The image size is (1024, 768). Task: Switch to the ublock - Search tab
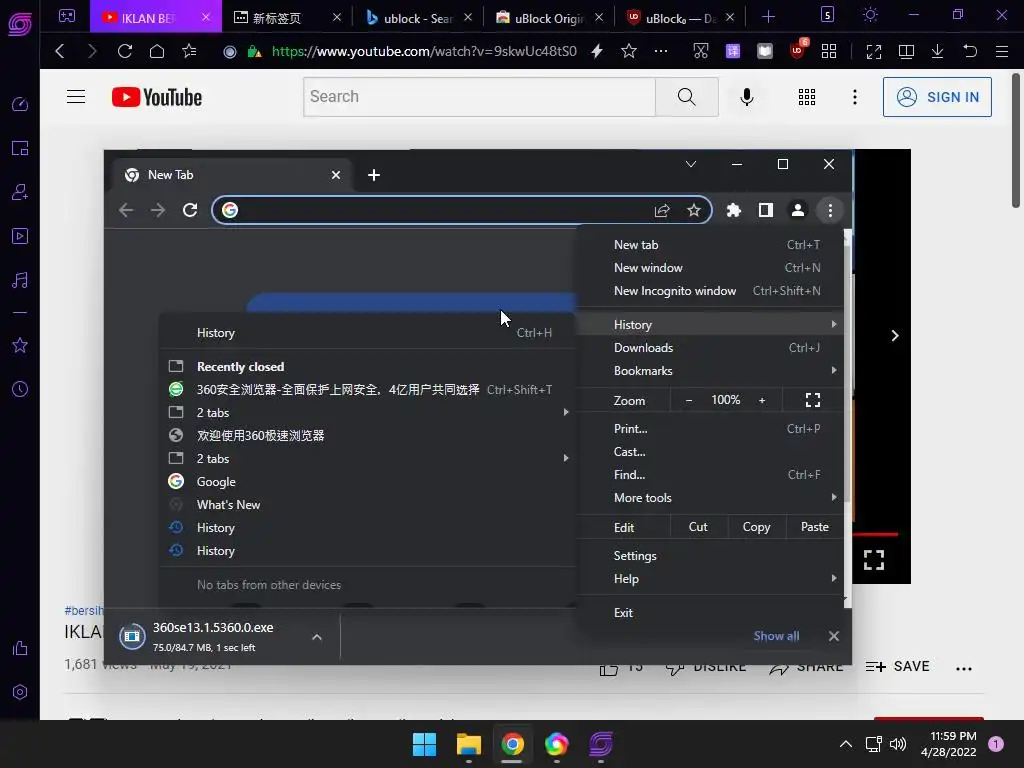coord(419,18)
